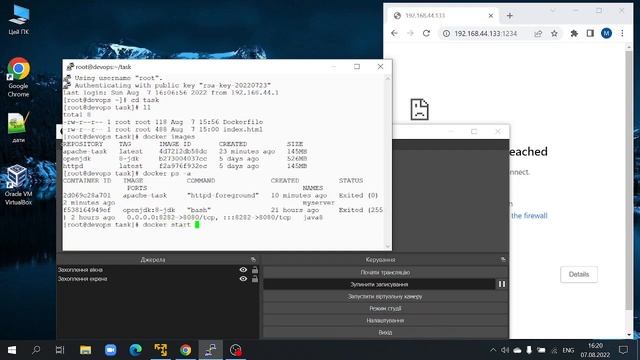The image size is (640, 360).
Task: Click Почати трансляцію button in OBS
Action: (385, 272)
